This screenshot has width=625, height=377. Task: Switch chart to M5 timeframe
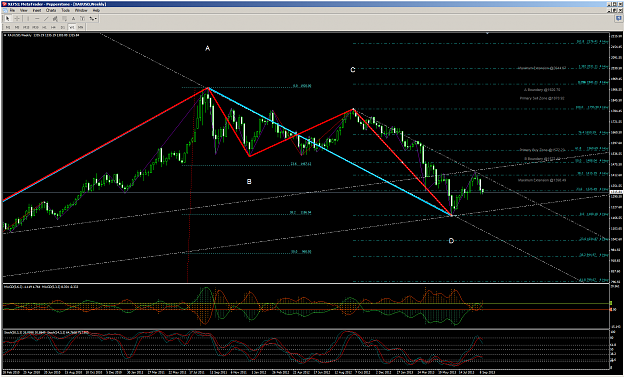tap(17, 27)
